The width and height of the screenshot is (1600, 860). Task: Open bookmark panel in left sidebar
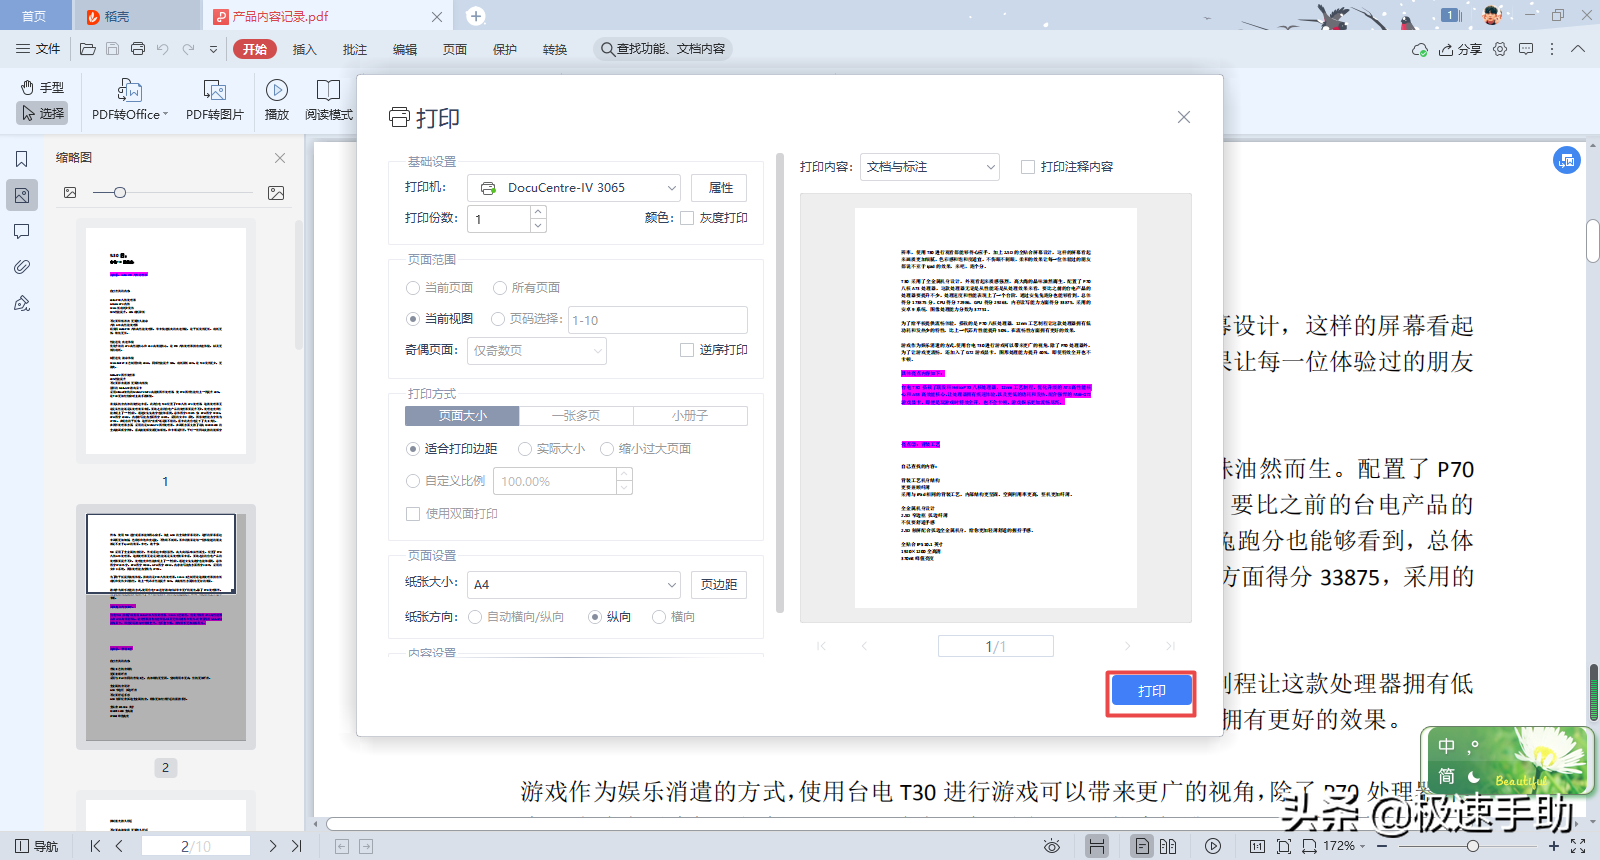(22, 159)
